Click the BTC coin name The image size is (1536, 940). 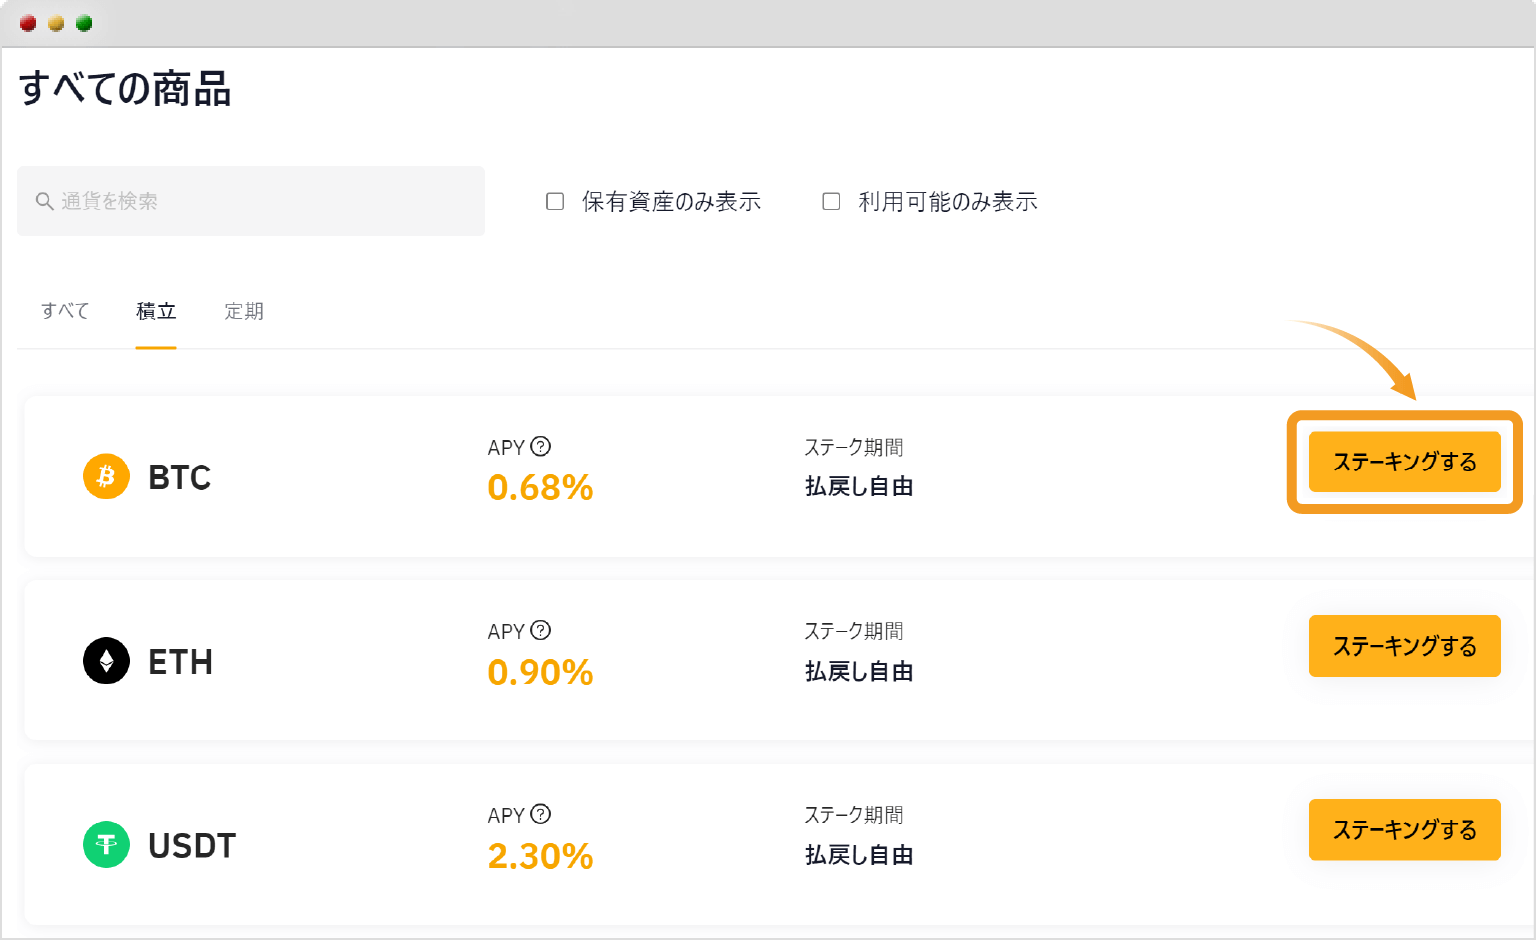[x=180, y=477]
